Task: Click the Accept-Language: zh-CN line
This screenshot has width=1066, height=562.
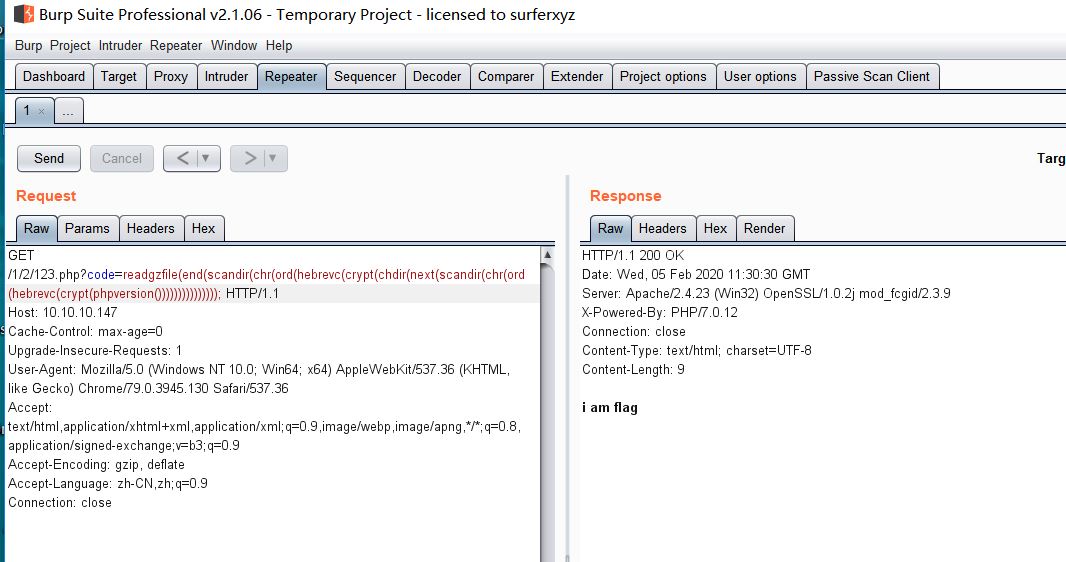Action: coord(108,484)
